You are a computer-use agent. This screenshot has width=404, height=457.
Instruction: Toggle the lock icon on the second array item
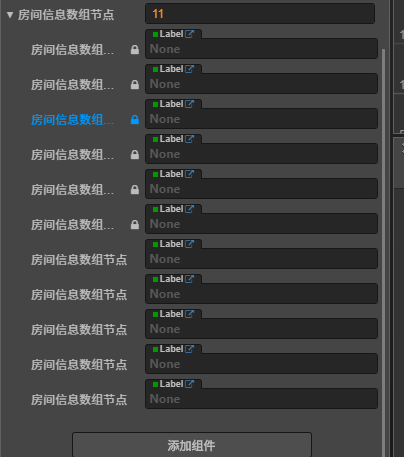coord(135,85)
